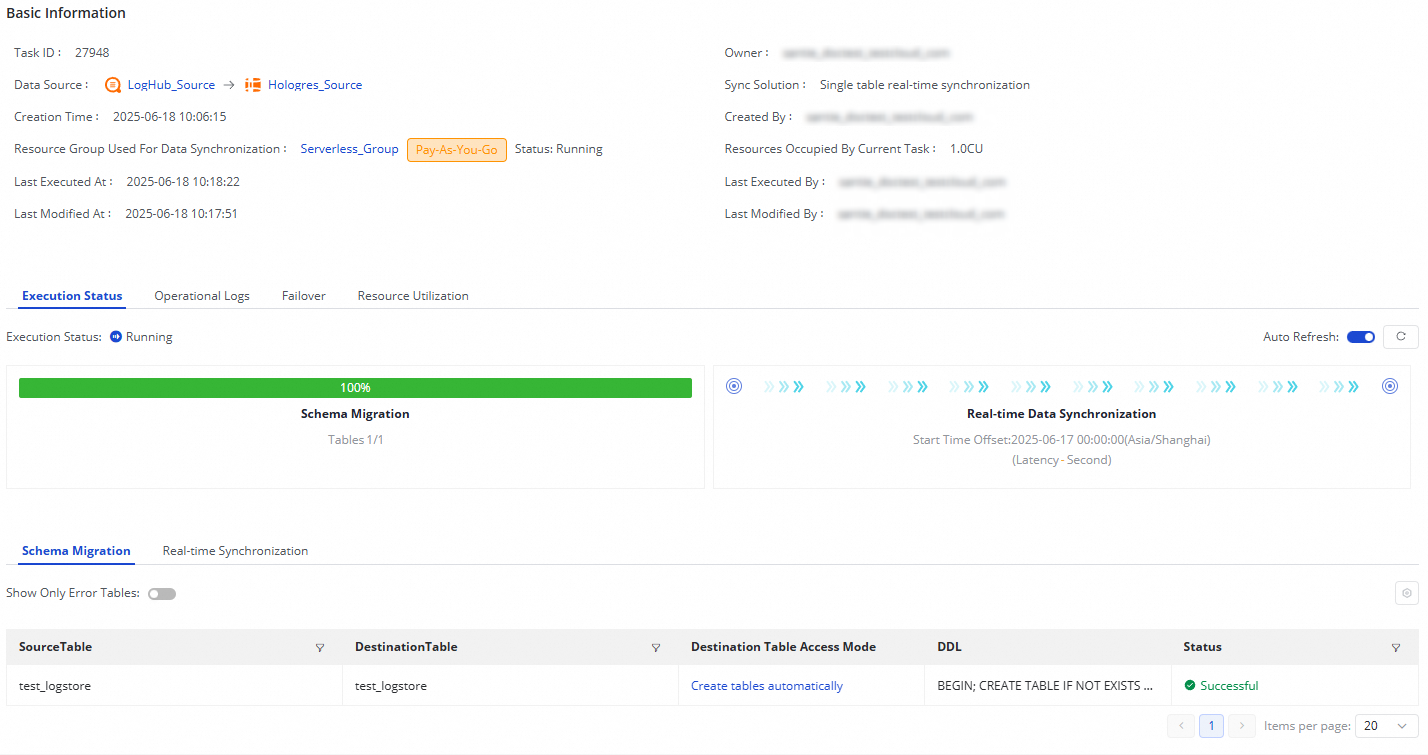Open the Resource Utilization tab

pos(413,296)
